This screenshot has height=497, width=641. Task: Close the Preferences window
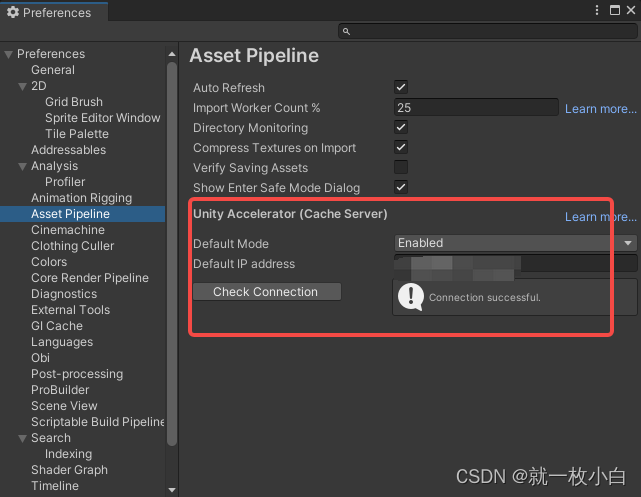pyautogui.click(x=631, y=10)
